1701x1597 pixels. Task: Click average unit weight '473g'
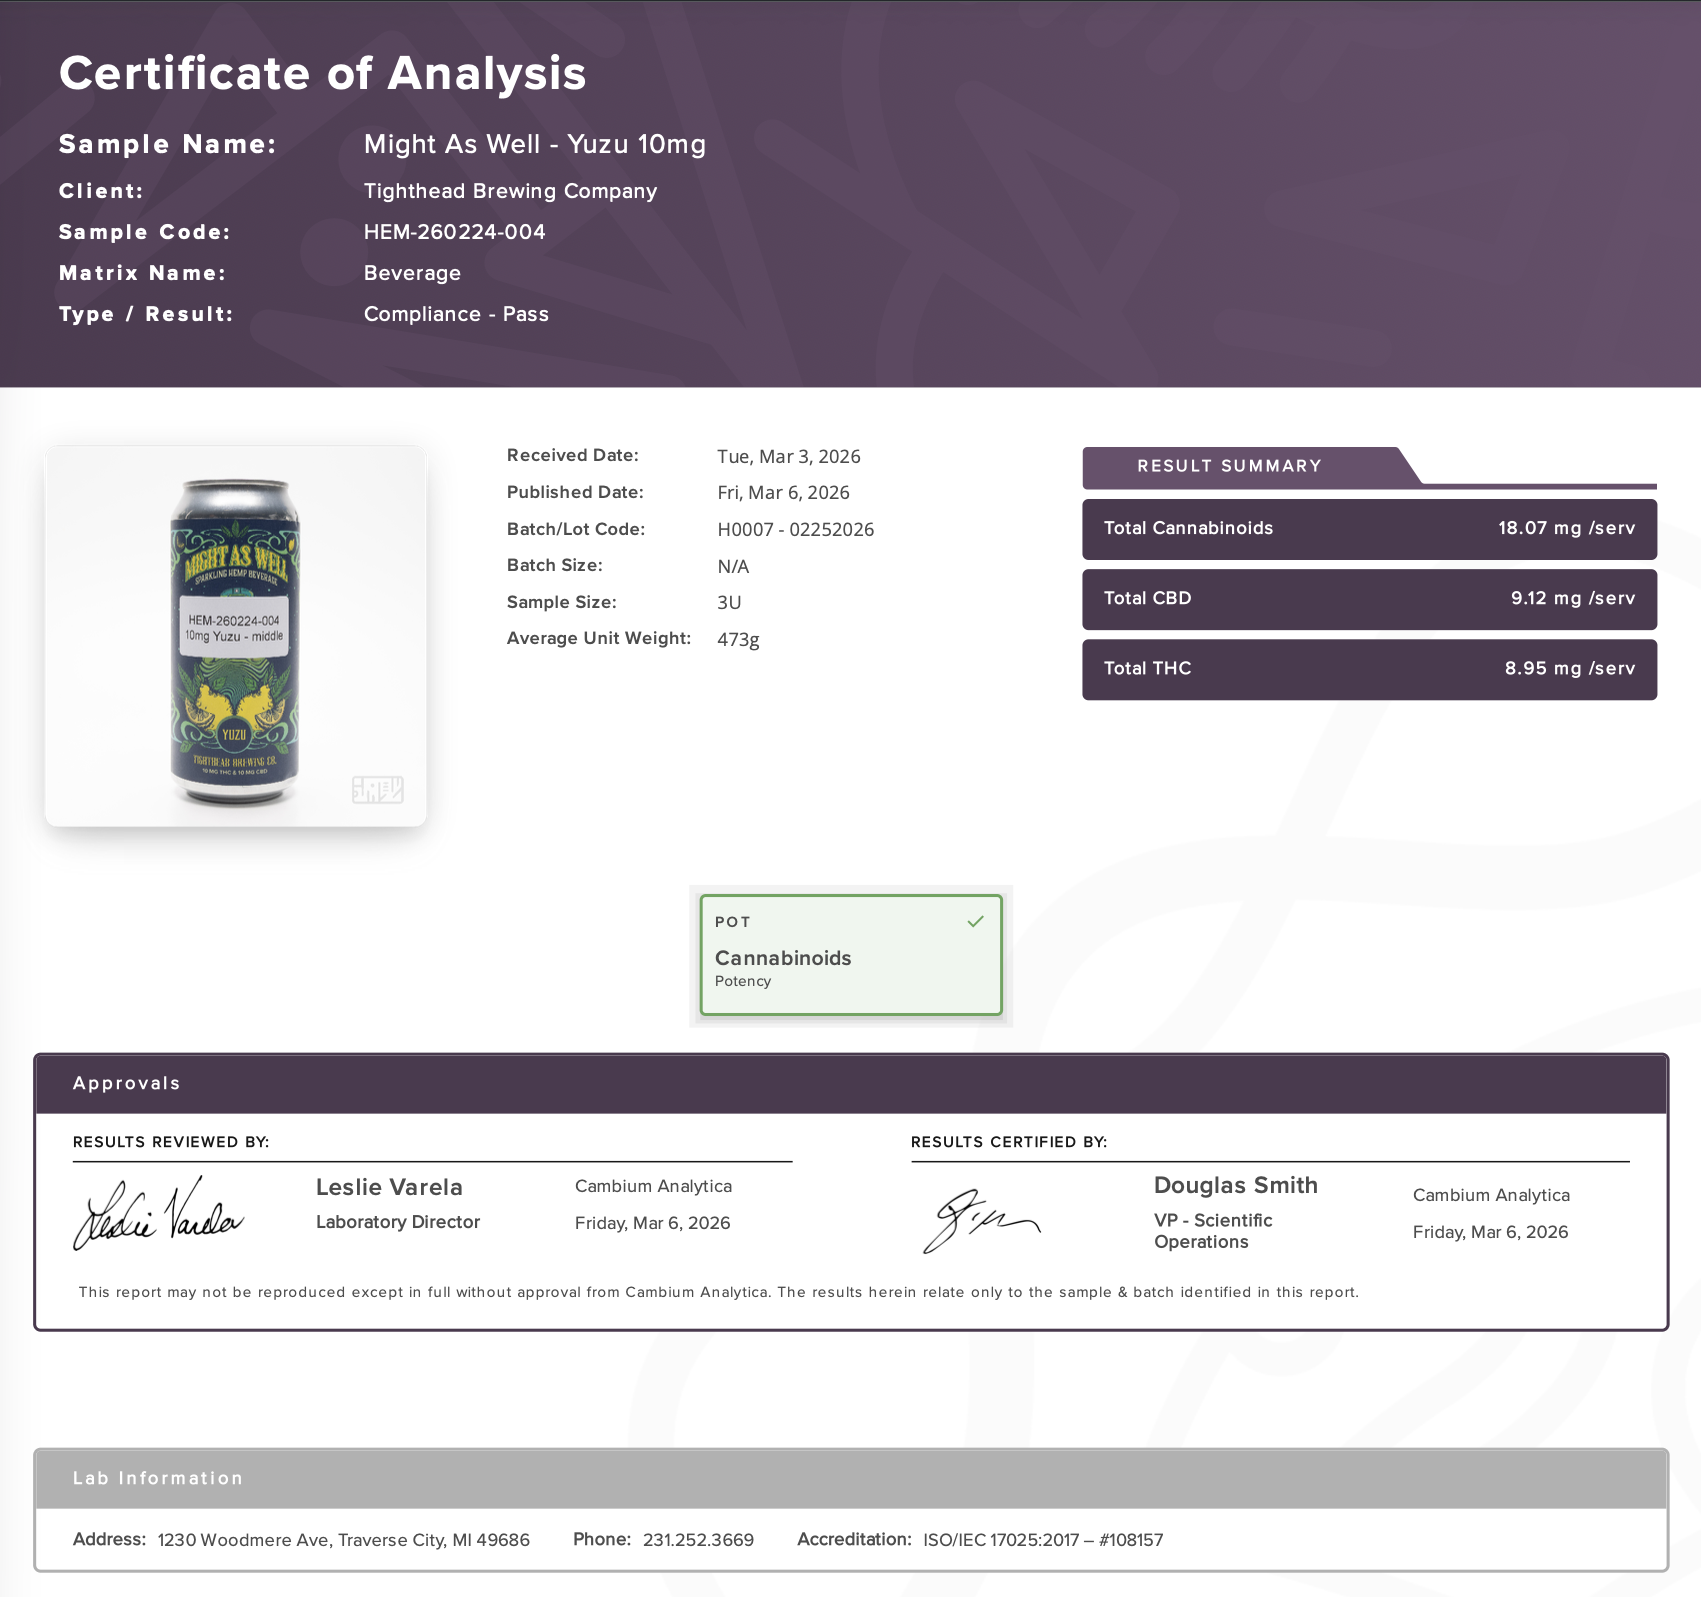coord(738,640)
